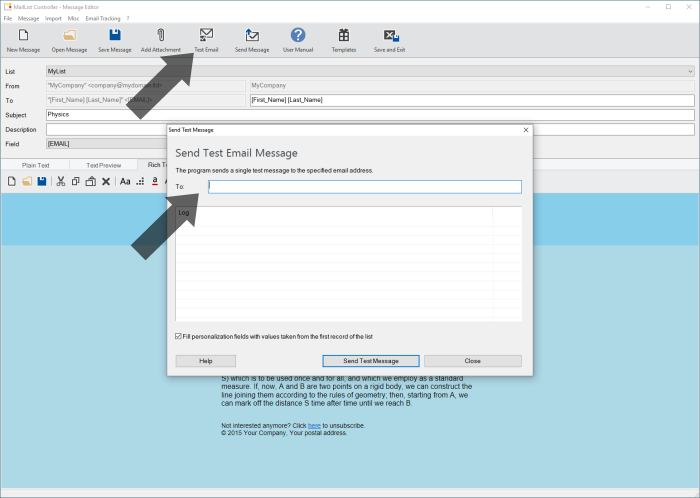
Task: Click the From name field MyCompany
Action: (x=472, y=86)
